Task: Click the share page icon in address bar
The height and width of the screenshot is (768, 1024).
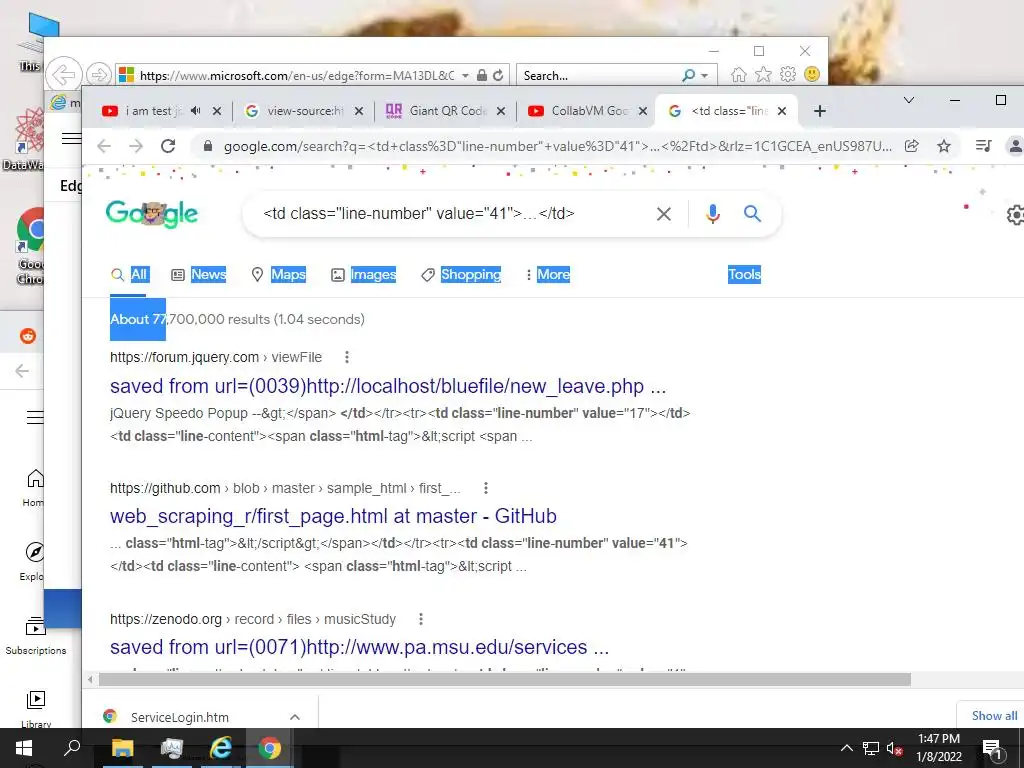Action: pos(912,146)
